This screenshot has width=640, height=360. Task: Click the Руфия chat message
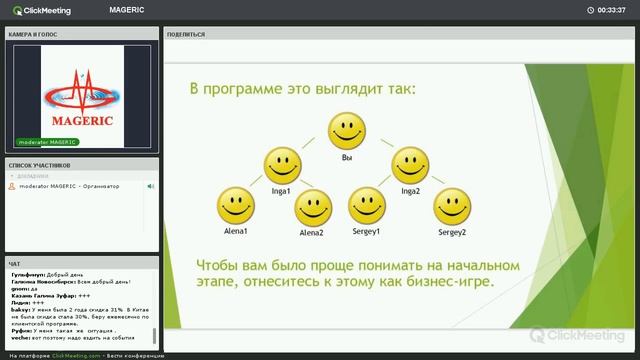63,331
